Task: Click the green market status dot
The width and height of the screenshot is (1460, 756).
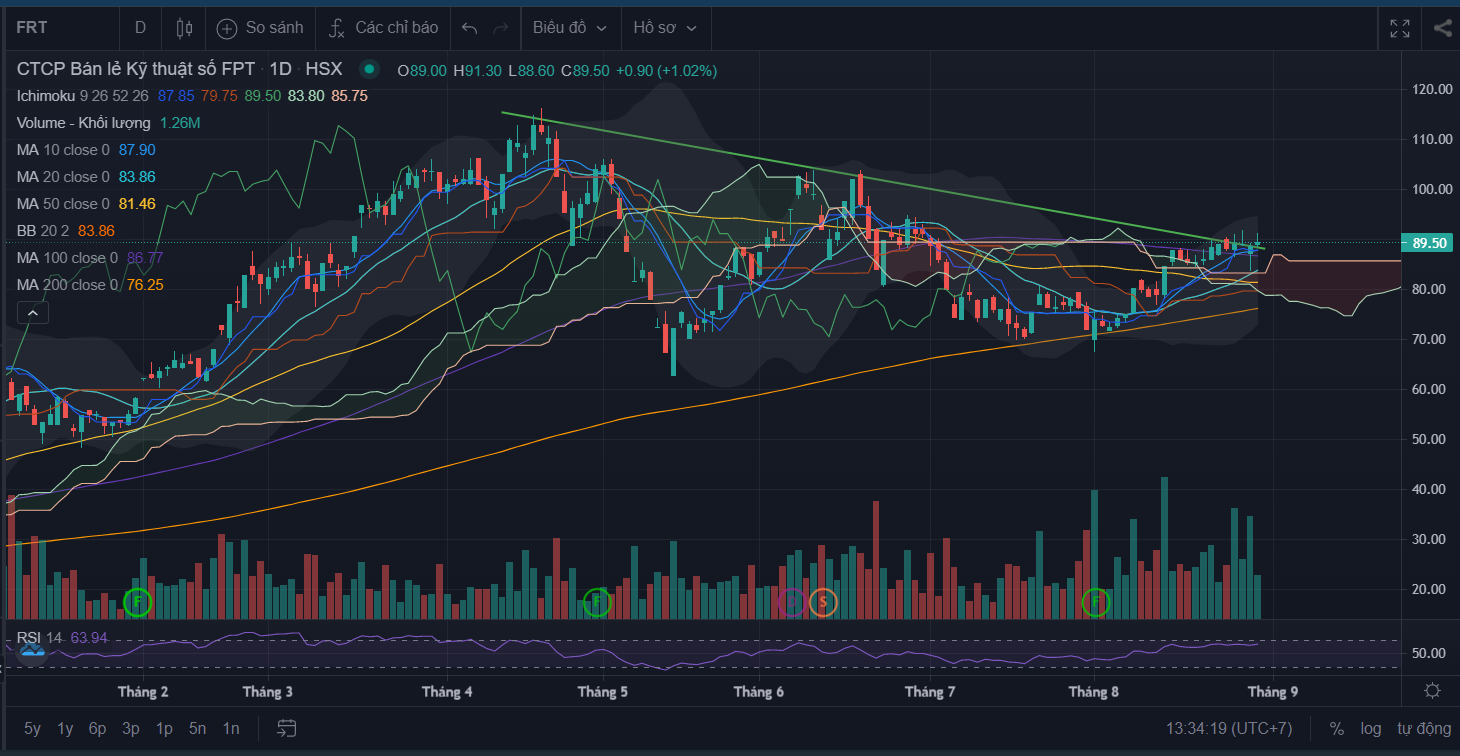Action: point(370,69)
